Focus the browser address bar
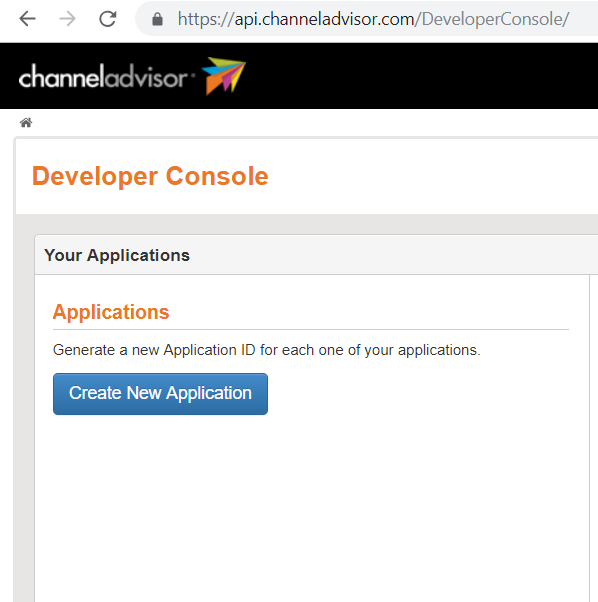 (367, 18)
